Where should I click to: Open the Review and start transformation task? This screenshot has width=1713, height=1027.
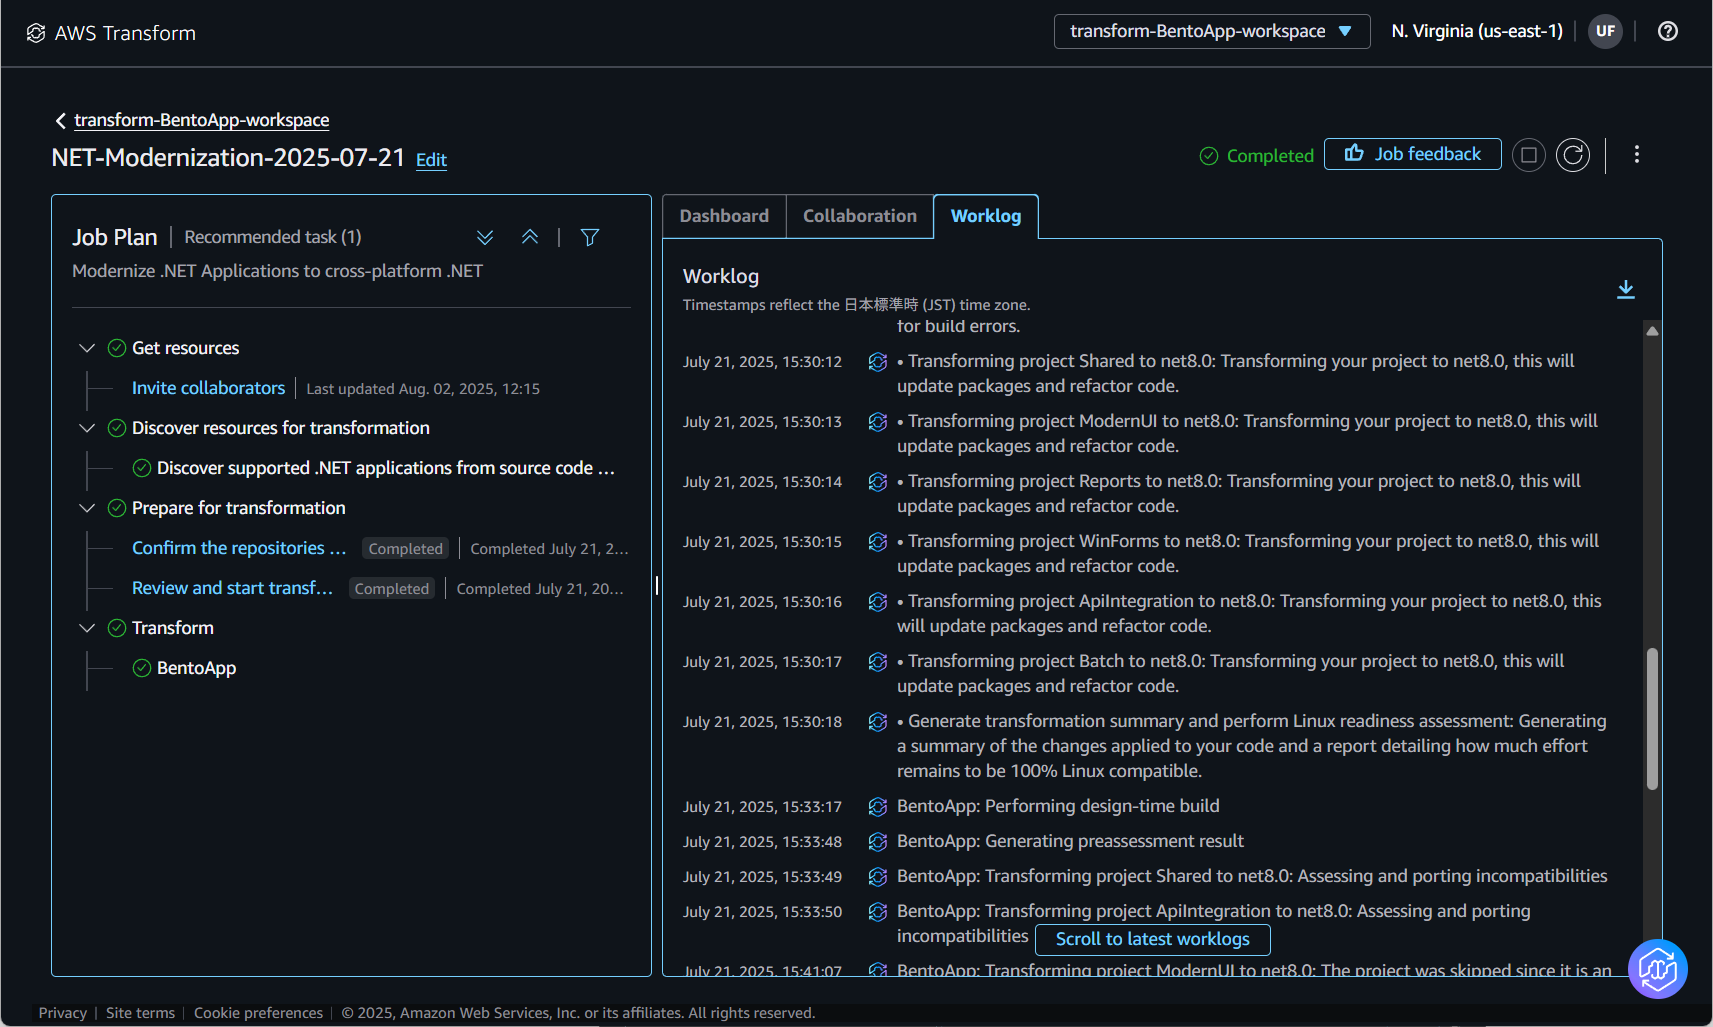[x=232, y=588]
